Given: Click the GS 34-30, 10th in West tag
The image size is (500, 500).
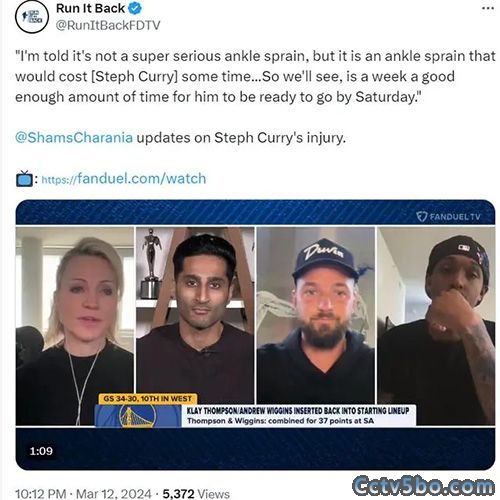Looking at the screenshot, I should tap(147, 399).
